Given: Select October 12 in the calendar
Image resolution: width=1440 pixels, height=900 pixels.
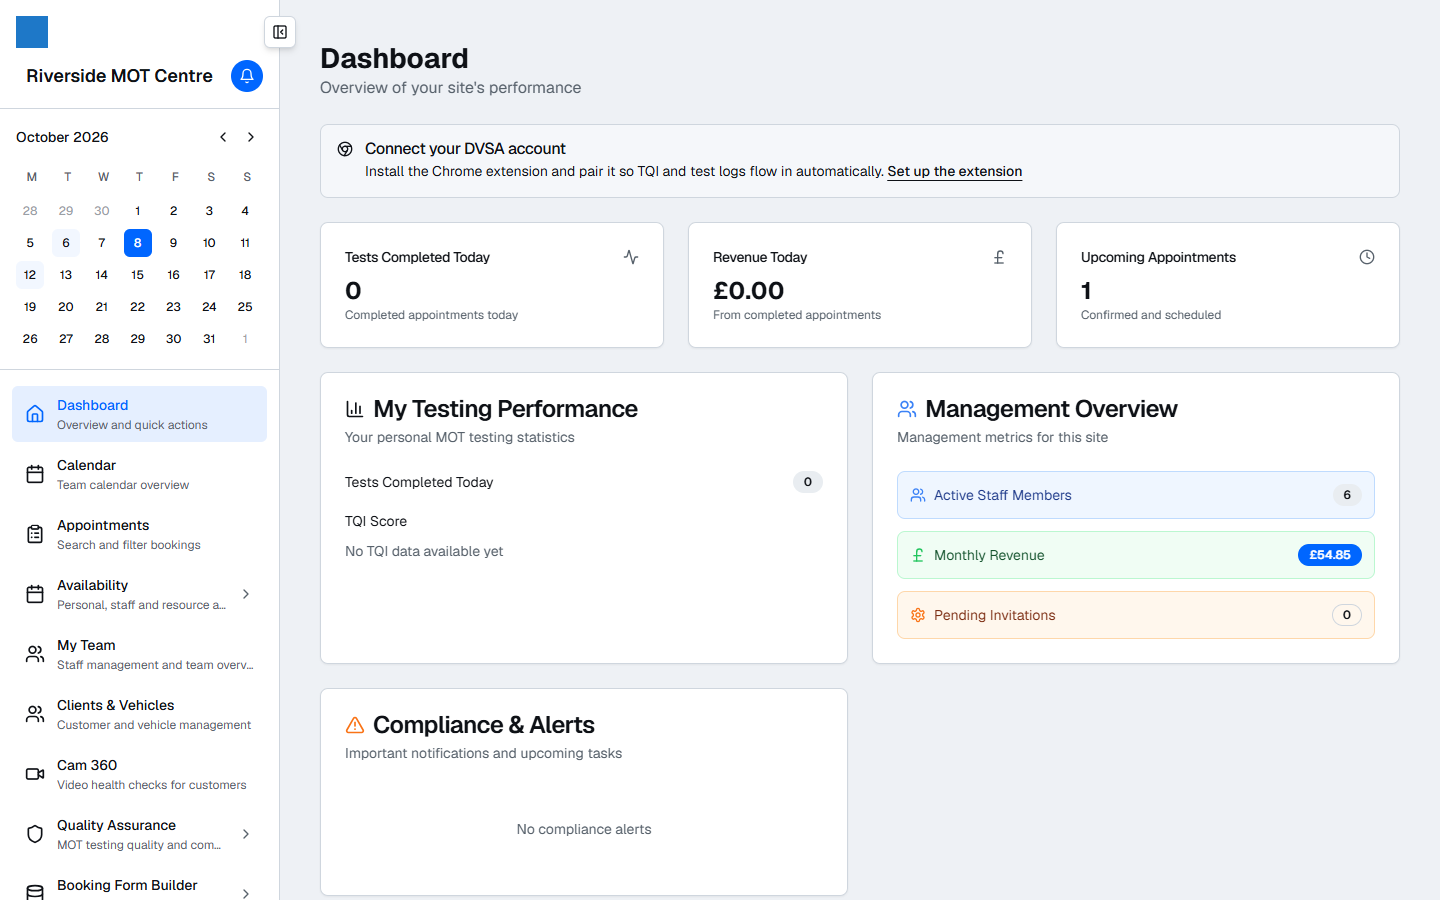Looking at the screenshot, I should [x=30, y=275].
